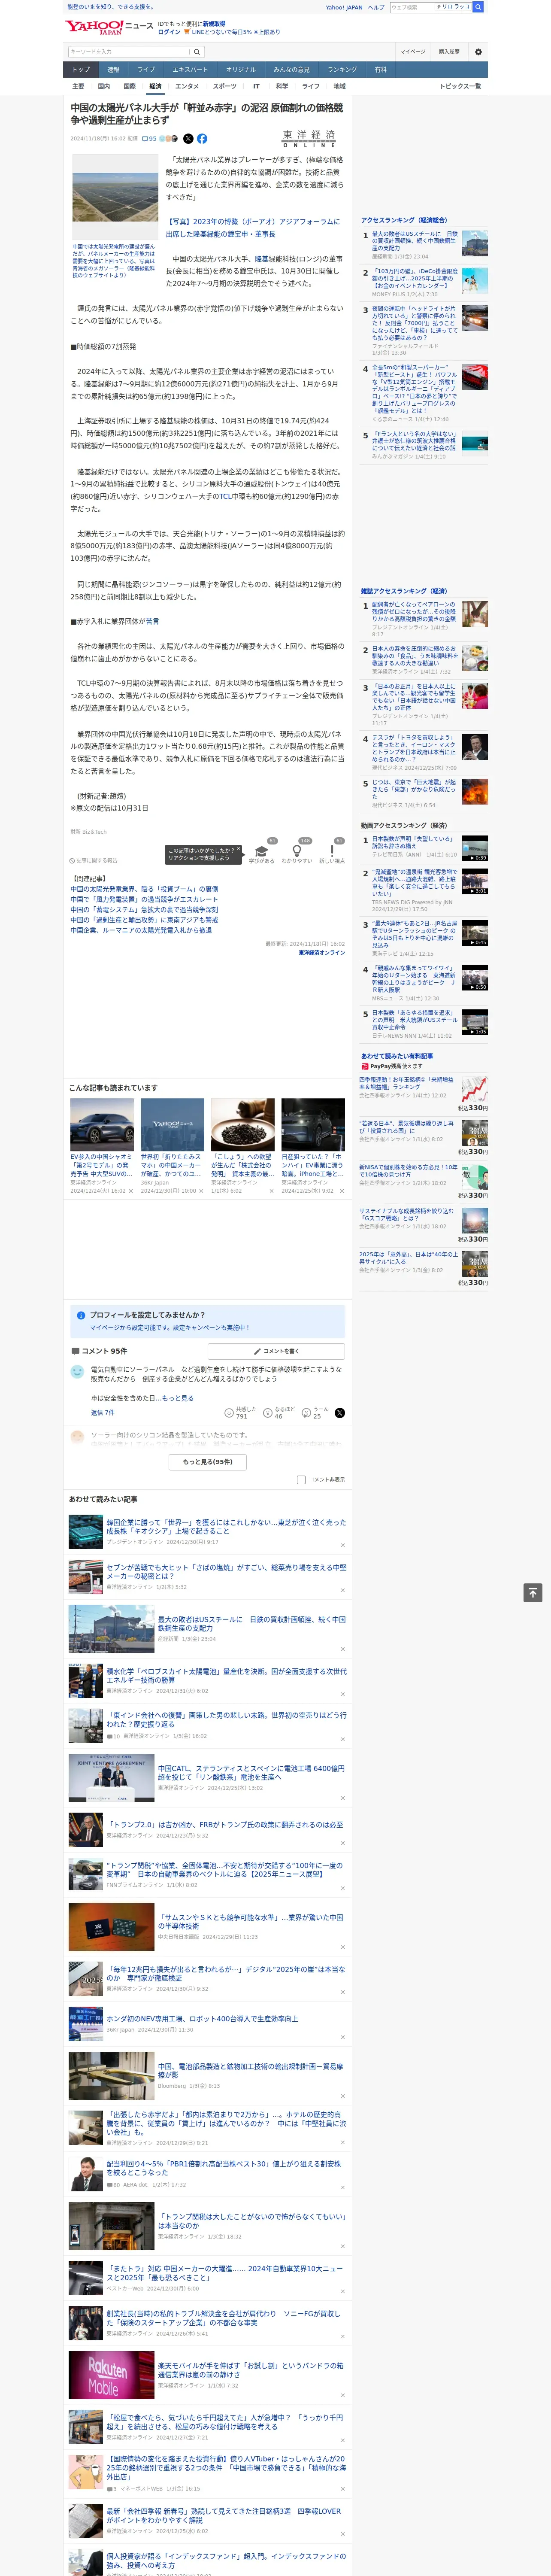Select the ランキング navigation tab
The image size is (551, 2576).
342,70
